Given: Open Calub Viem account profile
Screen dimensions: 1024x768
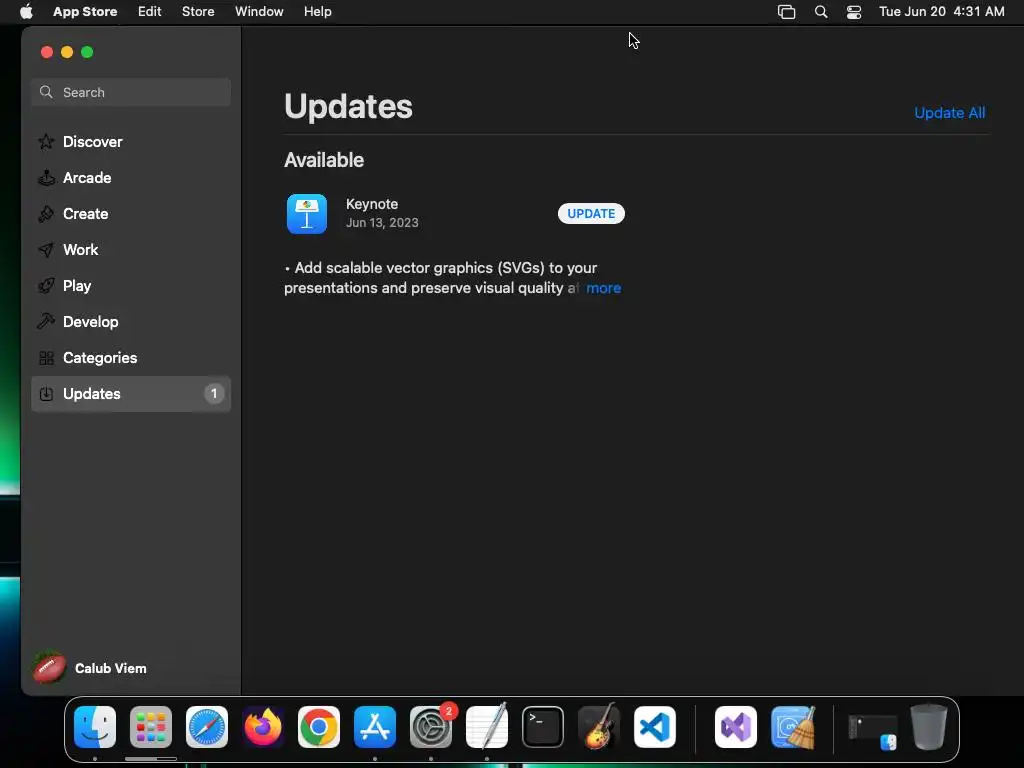Looking at the screenshot, I should tap(91, 668).
